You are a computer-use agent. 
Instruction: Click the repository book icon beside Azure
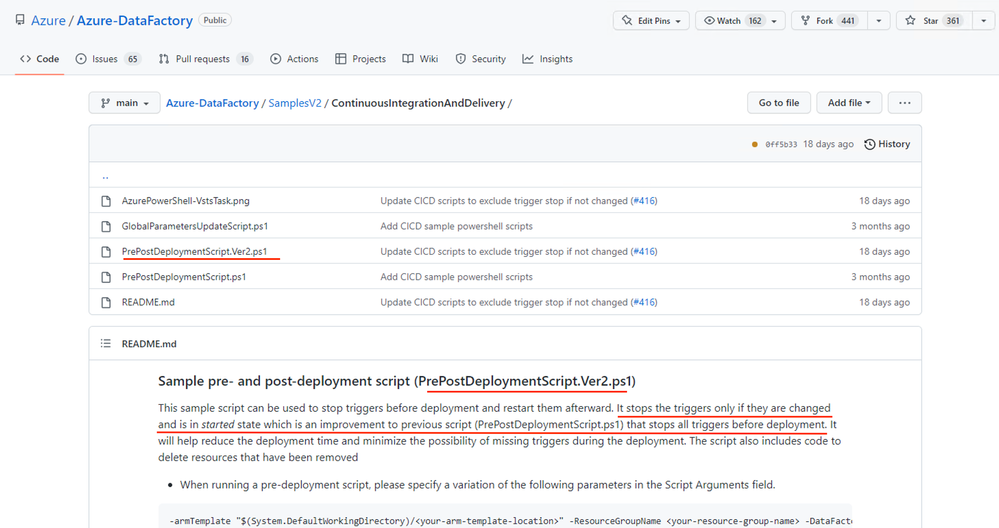[20, 20]
